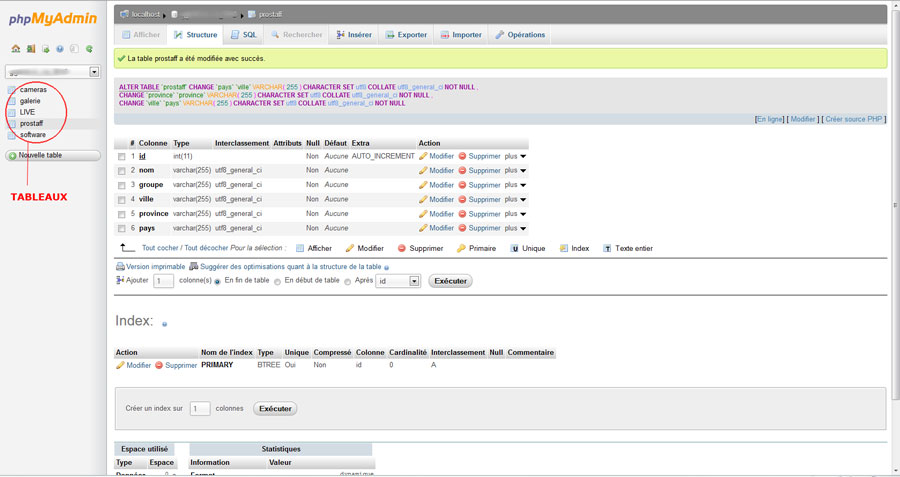
Task: Check the checkbox for the groupe column
Action: [x=121, y=185]
